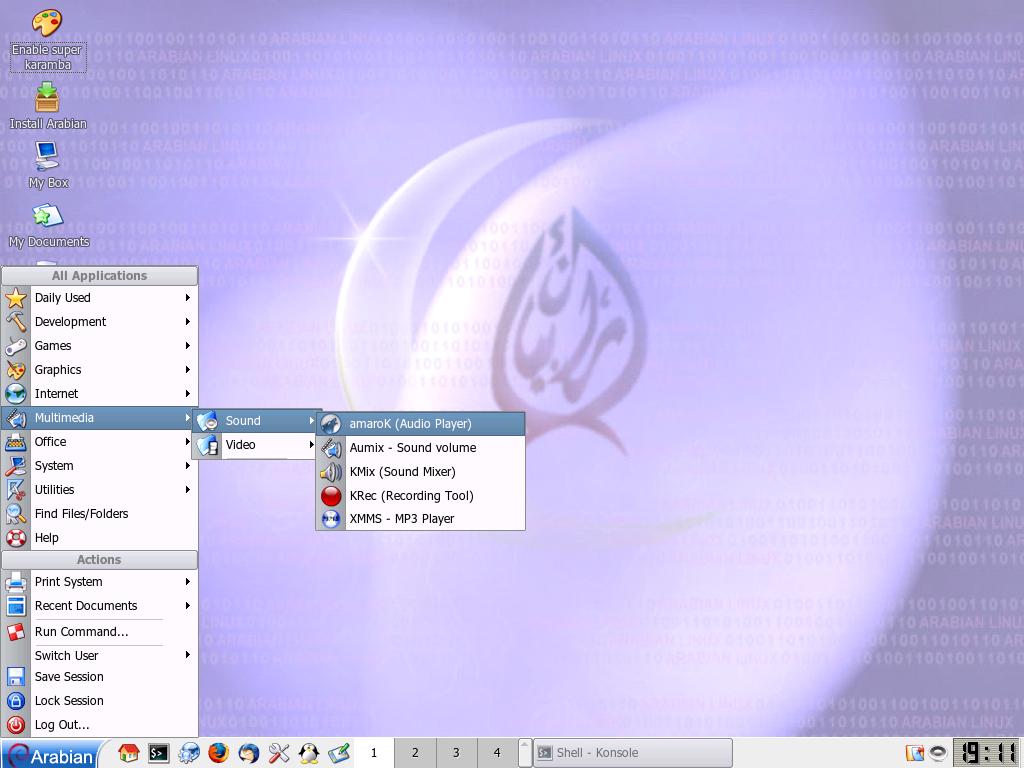The width and height of the screenshot is (1024, 768).
Task: Expand the Print System submenu
Action: point(99,582)
